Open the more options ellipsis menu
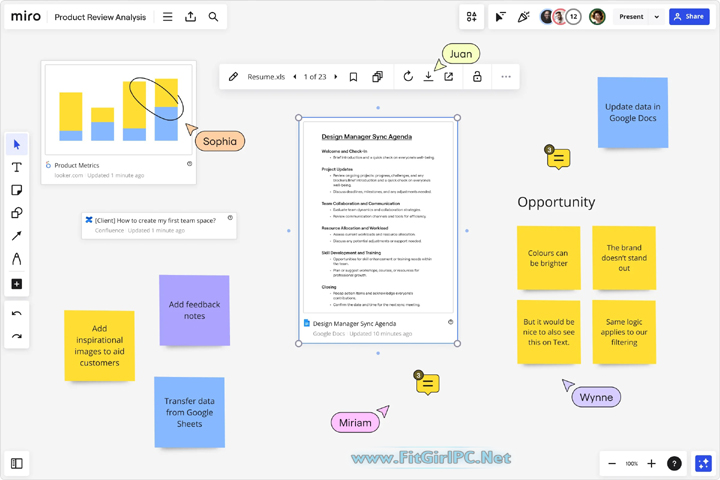Image resolution: width=720 pixels, height=480 pixels. tap(506, 77)
